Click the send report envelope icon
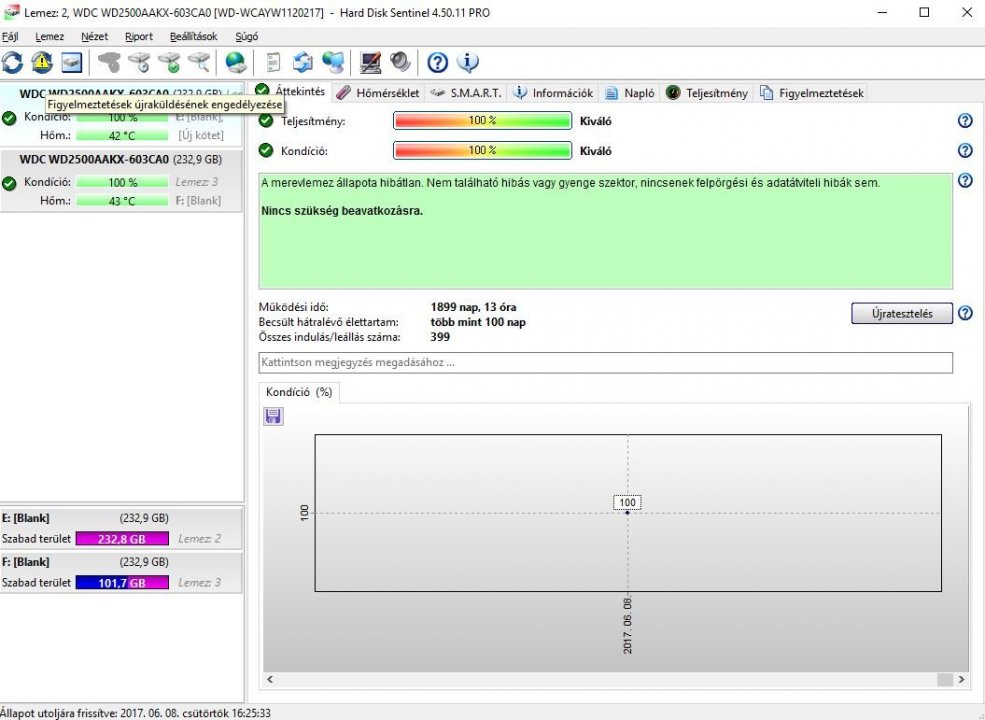The image size is (985, 720). click(x=303, y=62)
